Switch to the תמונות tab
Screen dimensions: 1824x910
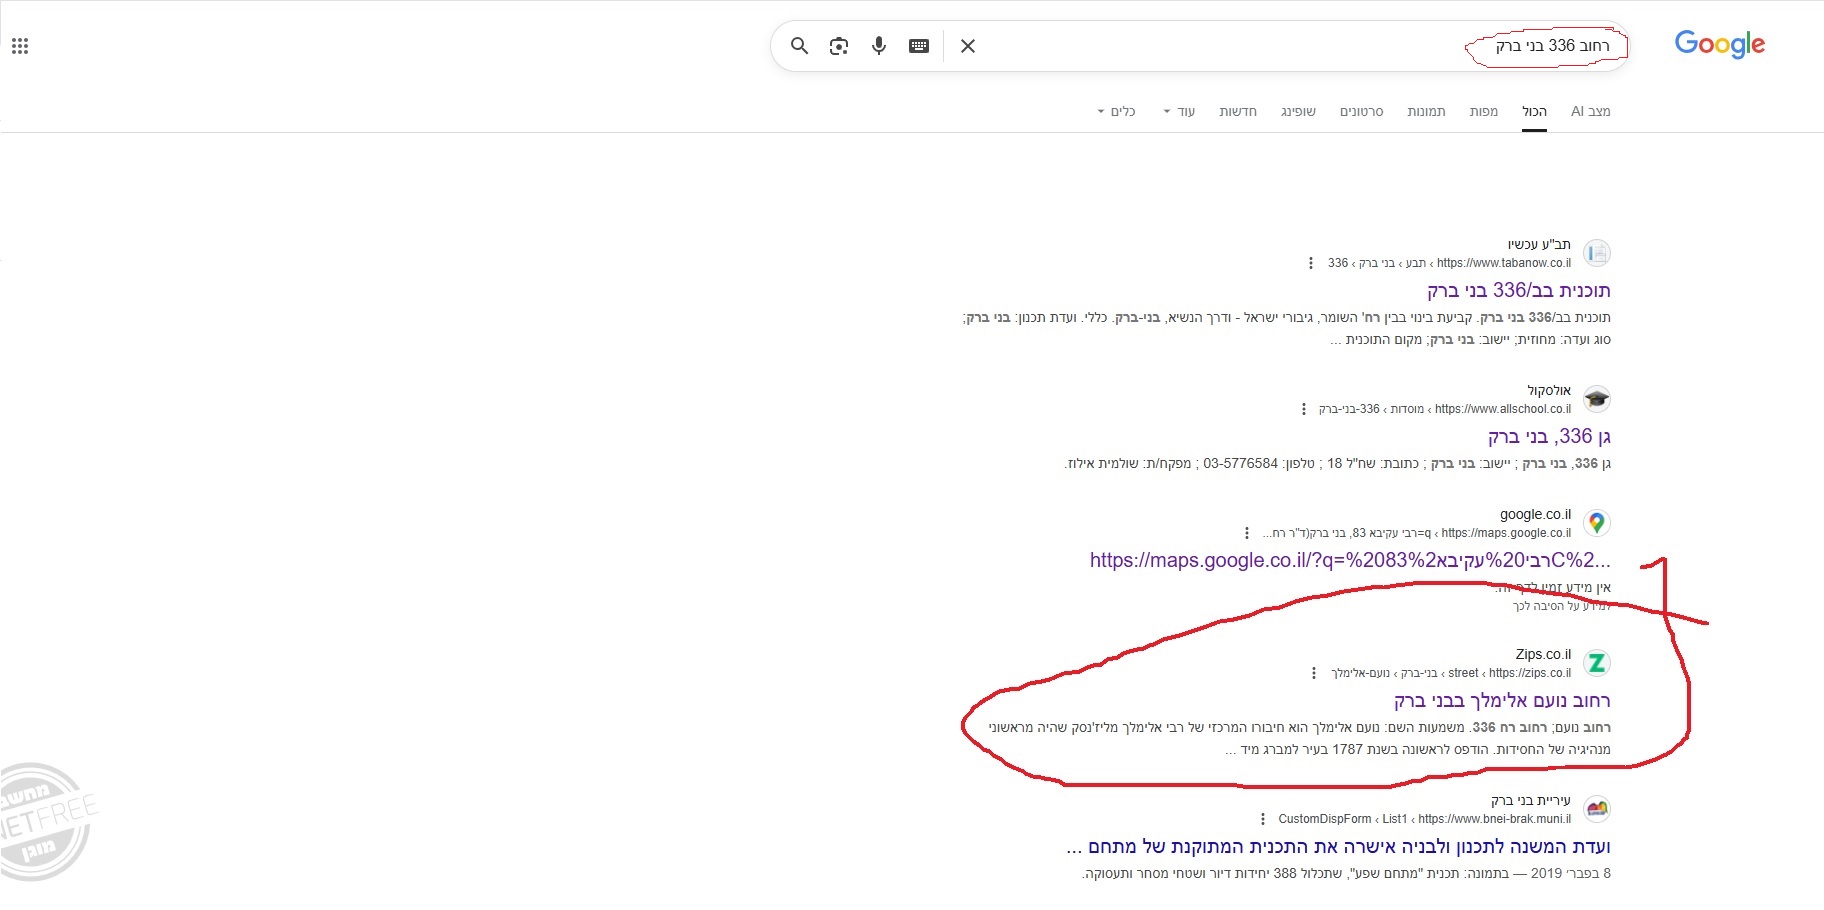coord(1426,111)
